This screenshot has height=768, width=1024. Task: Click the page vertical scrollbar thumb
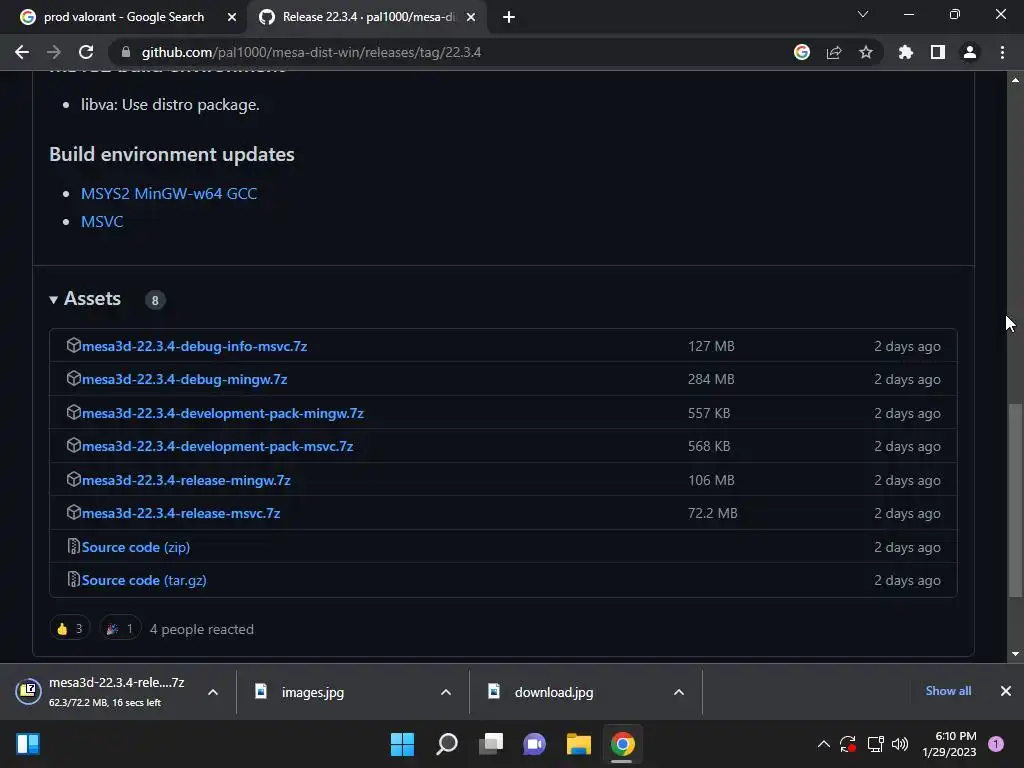[x=1015, y=500]
